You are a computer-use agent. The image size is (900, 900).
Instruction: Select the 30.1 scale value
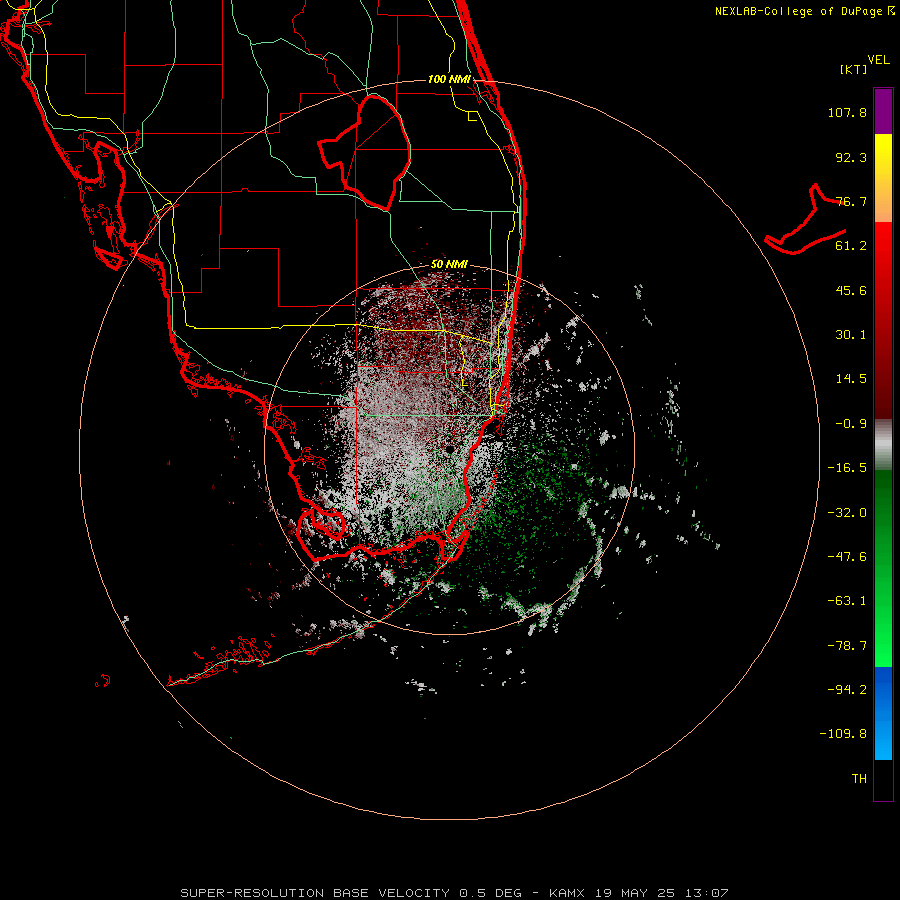(851, 335)
